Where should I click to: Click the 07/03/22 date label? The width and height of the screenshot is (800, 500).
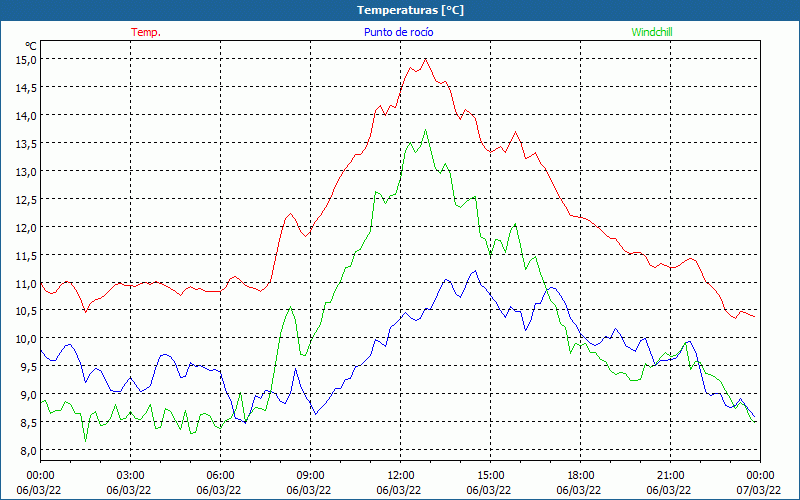tap(759, 490)
